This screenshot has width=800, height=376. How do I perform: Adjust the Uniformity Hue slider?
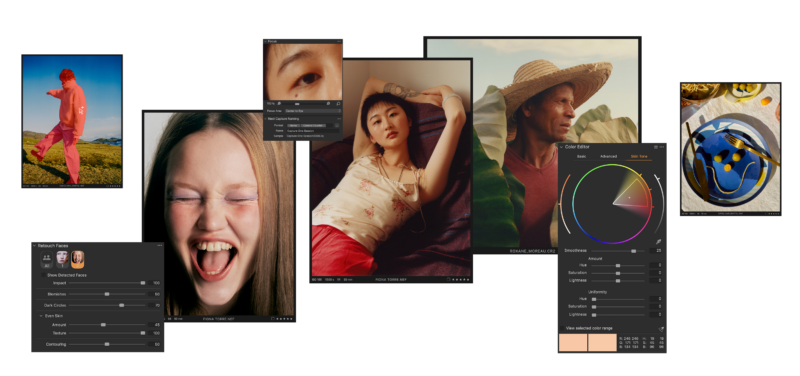coord(618,299)
